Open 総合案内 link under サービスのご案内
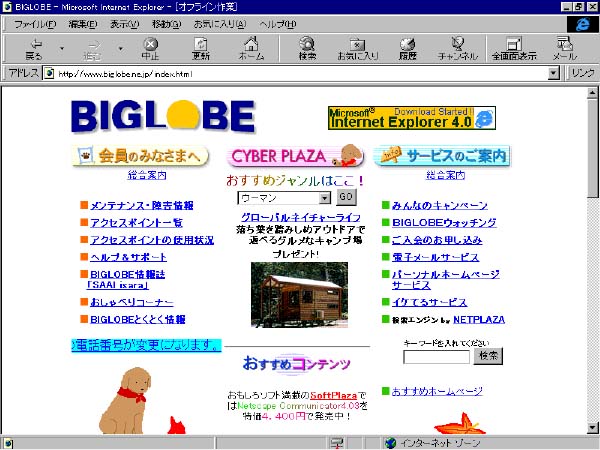Viewport: 600px width, 450px height. click(445, 175)
